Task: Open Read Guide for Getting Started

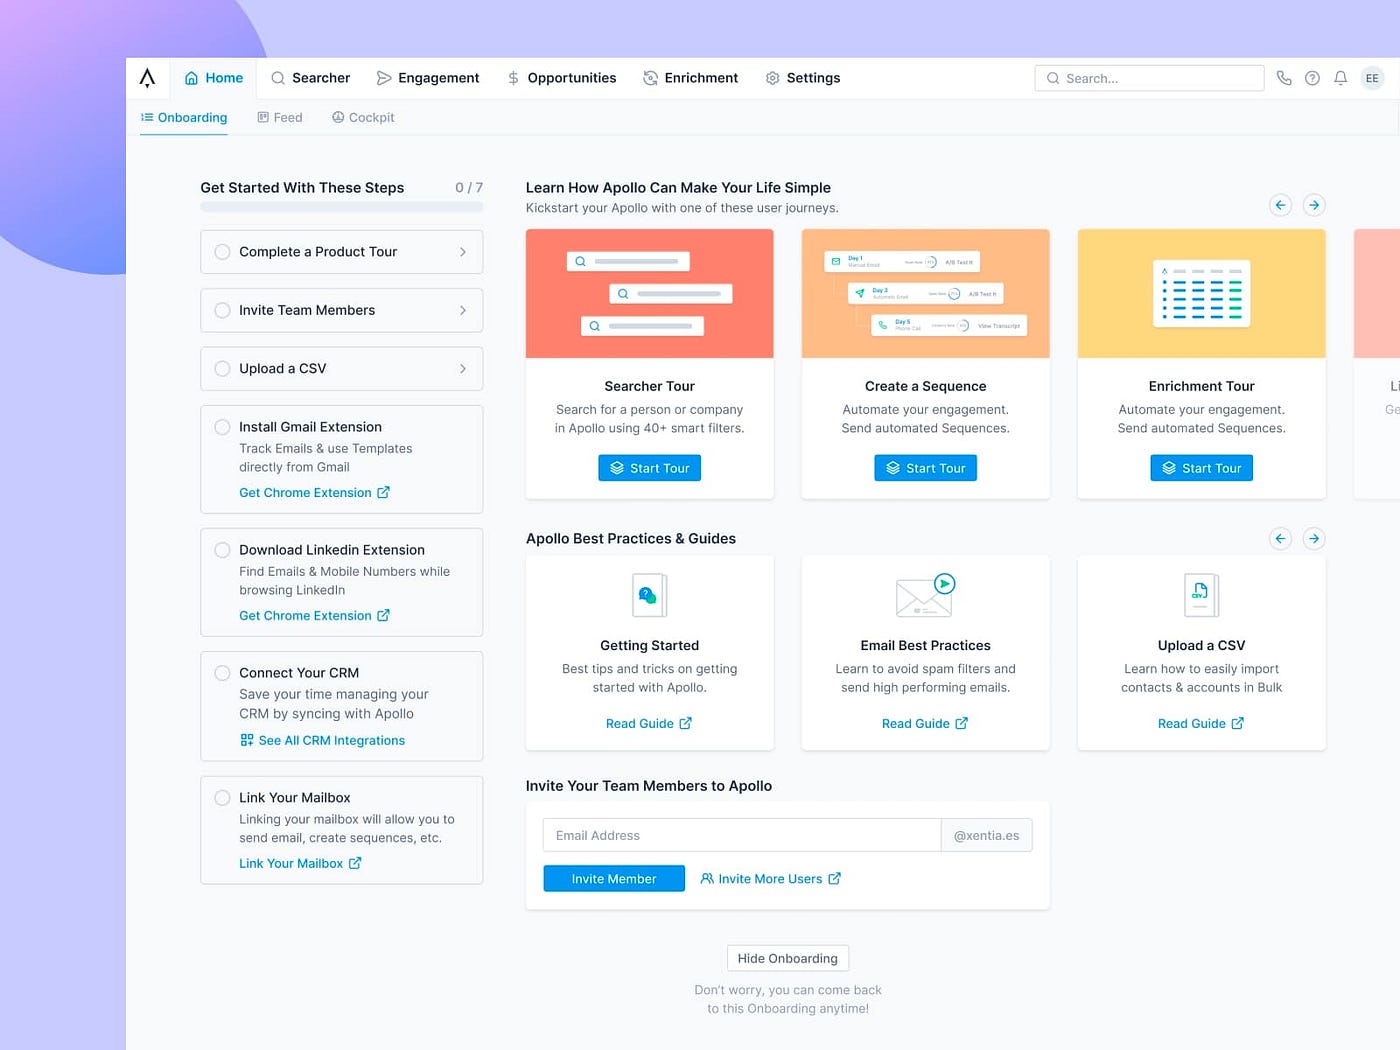Action: pyautogui.click(x=649, y=724)
